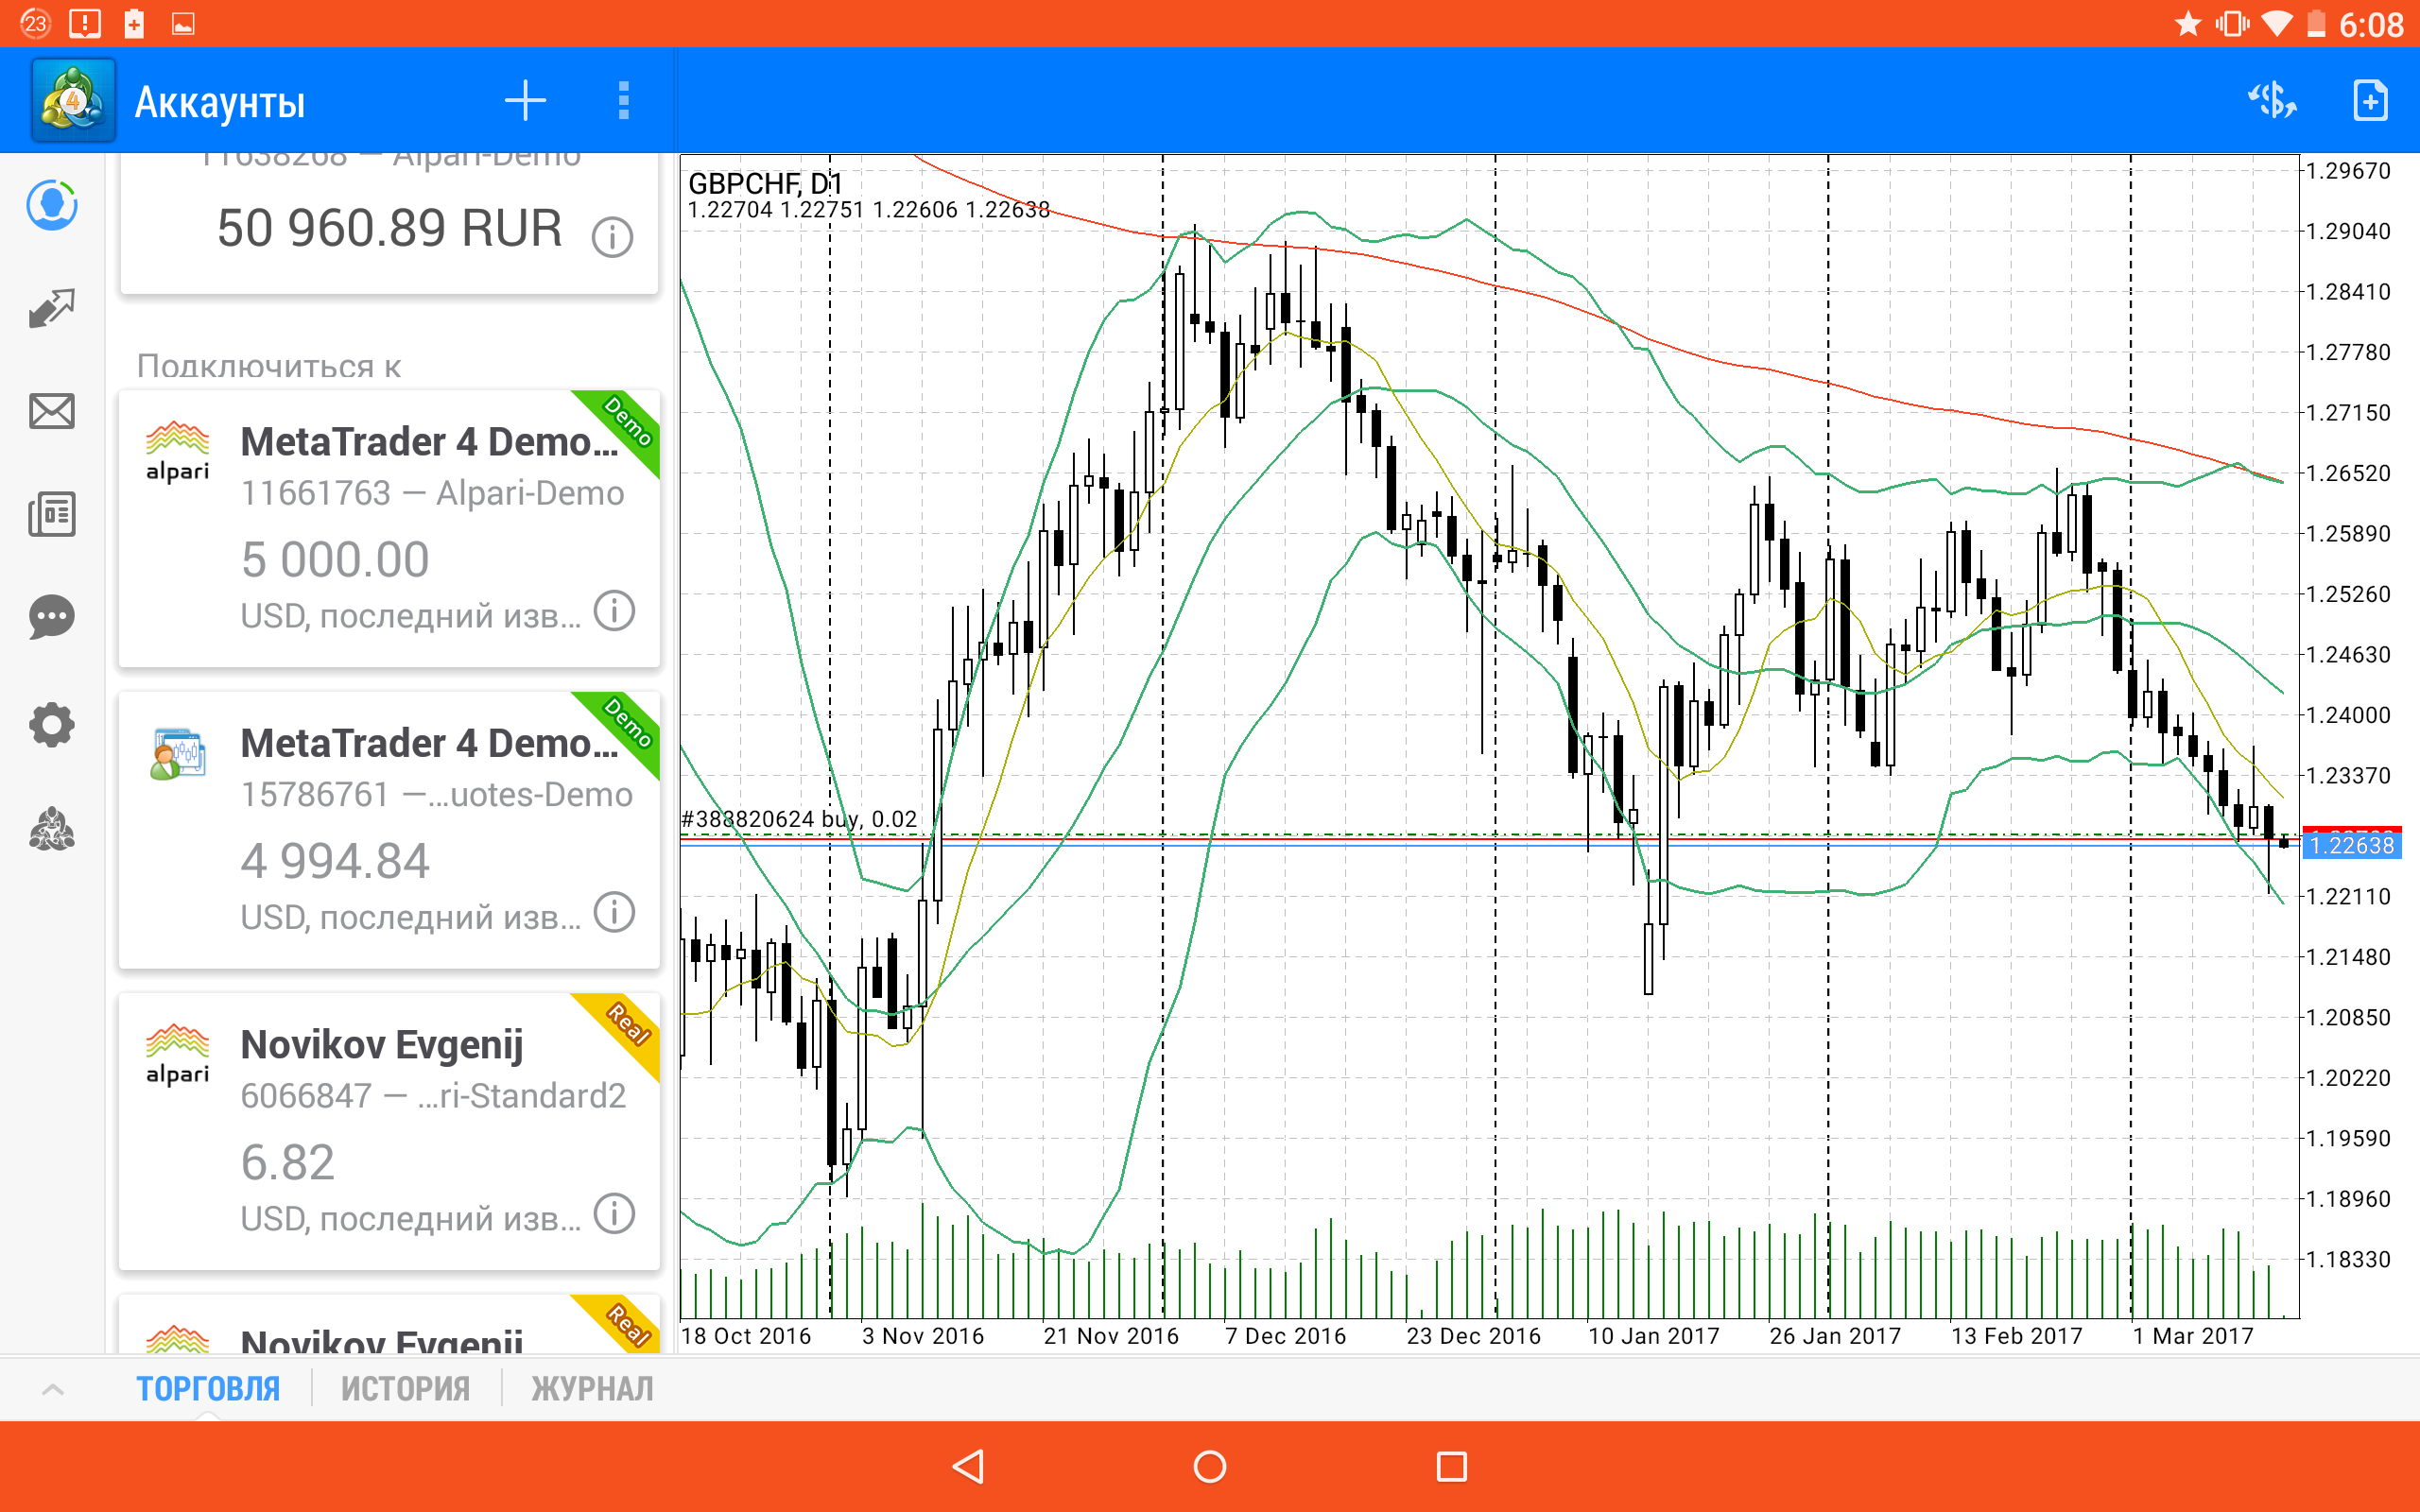The height and width of the screenshot is (1512, 2420).
Task: Tap the new order document icon
Action: click(2370, 101)
